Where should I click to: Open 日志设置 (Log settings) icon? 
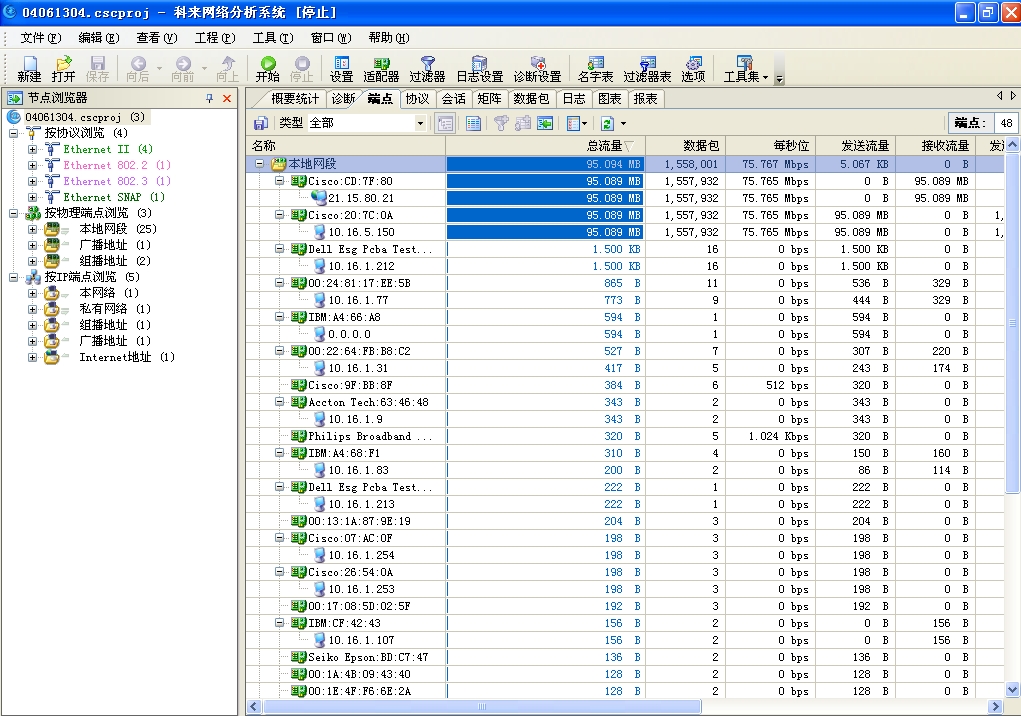tap(479, 68)
